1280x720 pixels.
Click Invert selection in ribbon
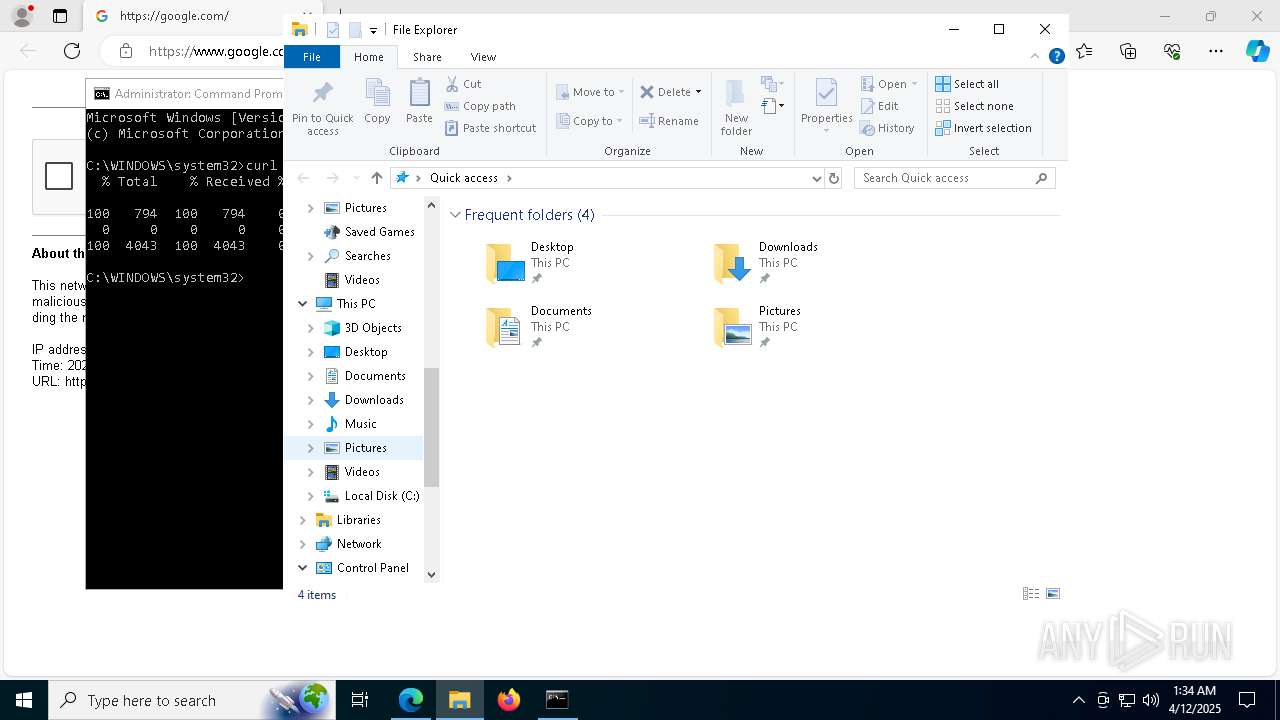tap(984, 128)
